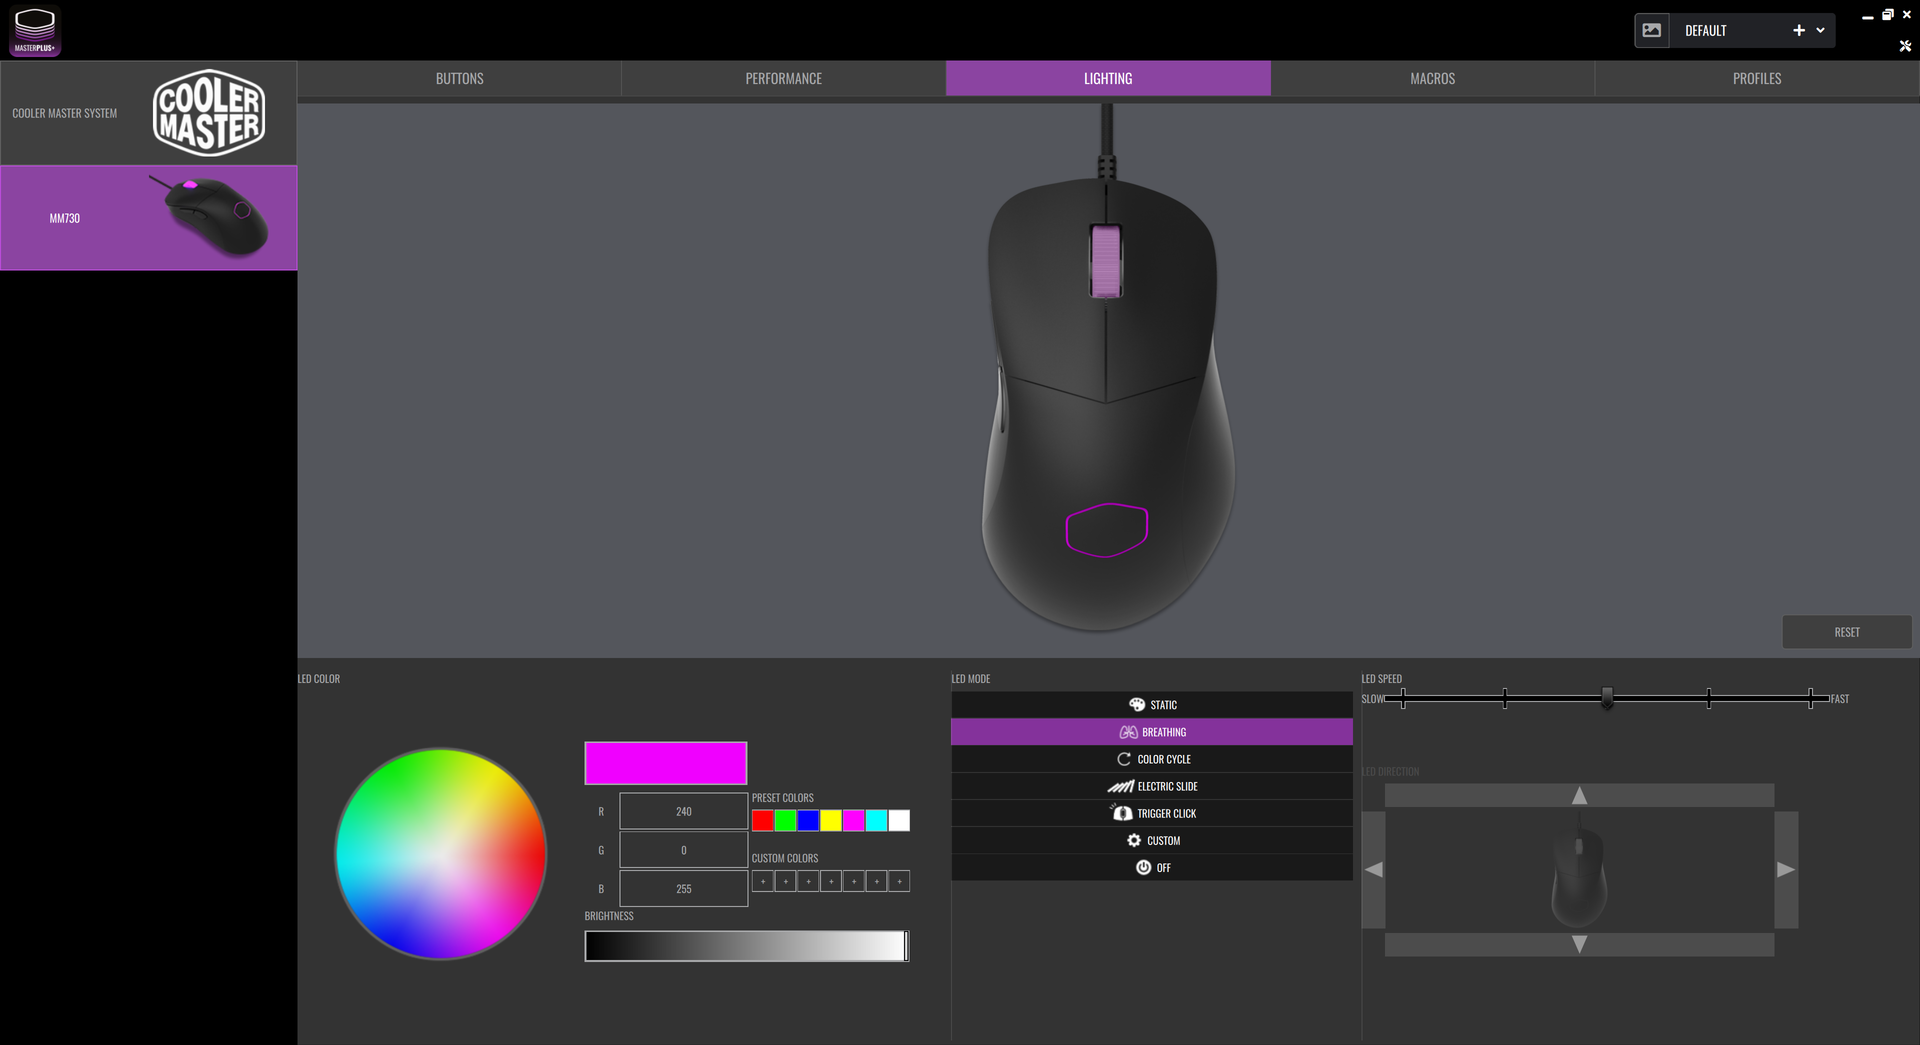Select Cooler Master System in the sidebar
This screenshot has height=1045, width=1920.
[x=149, y=113]
